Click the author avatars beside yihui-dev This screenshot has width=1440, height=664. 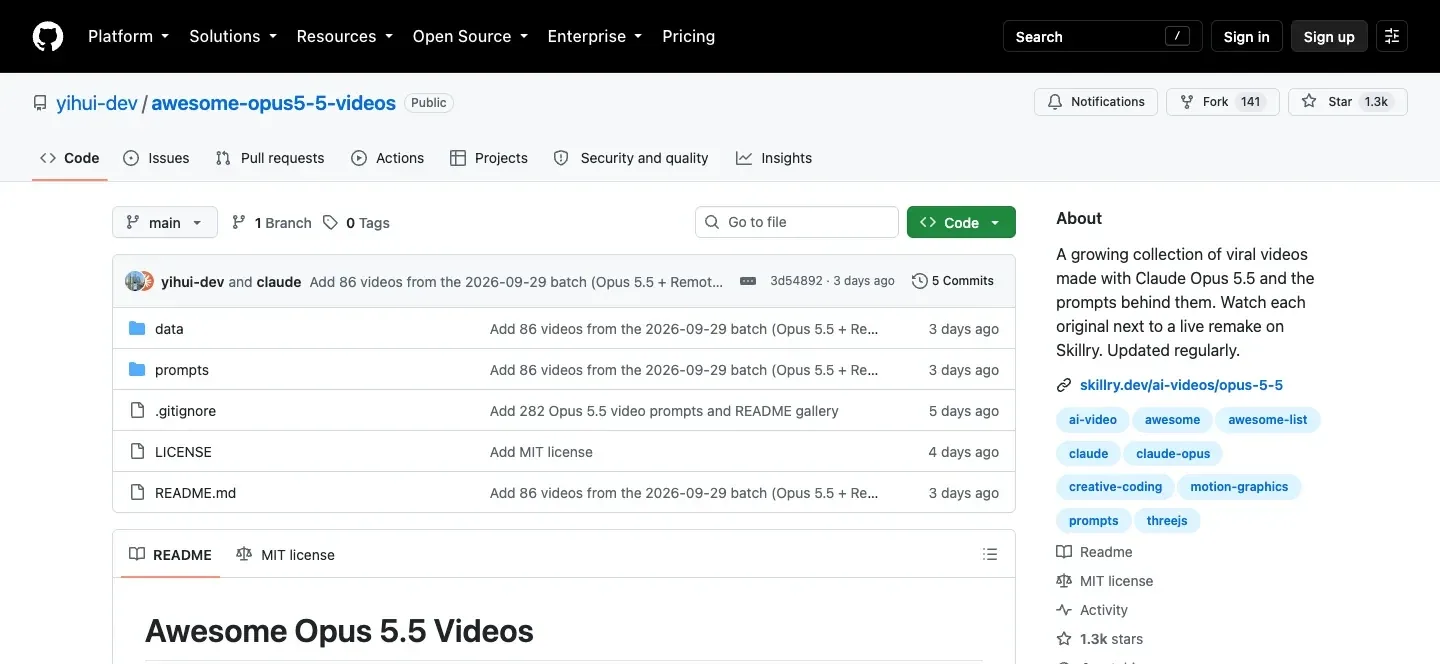tap(140, 281)
